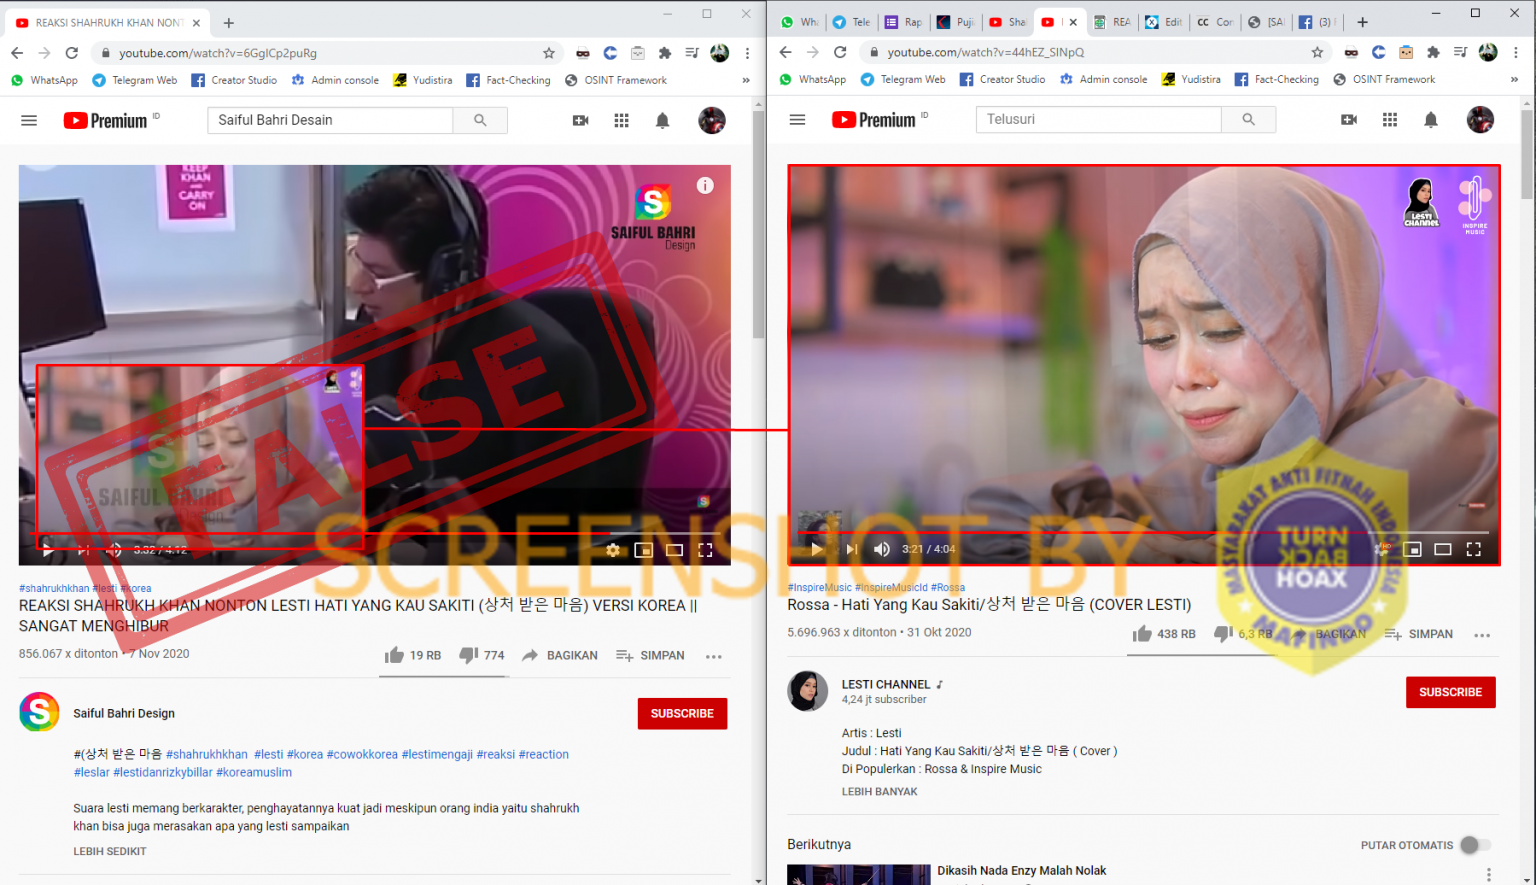The height and width of the screenshot is (885, 1536).
Task: Collapse description with LEBIH SEDIKIT
Action: point(109,851)
